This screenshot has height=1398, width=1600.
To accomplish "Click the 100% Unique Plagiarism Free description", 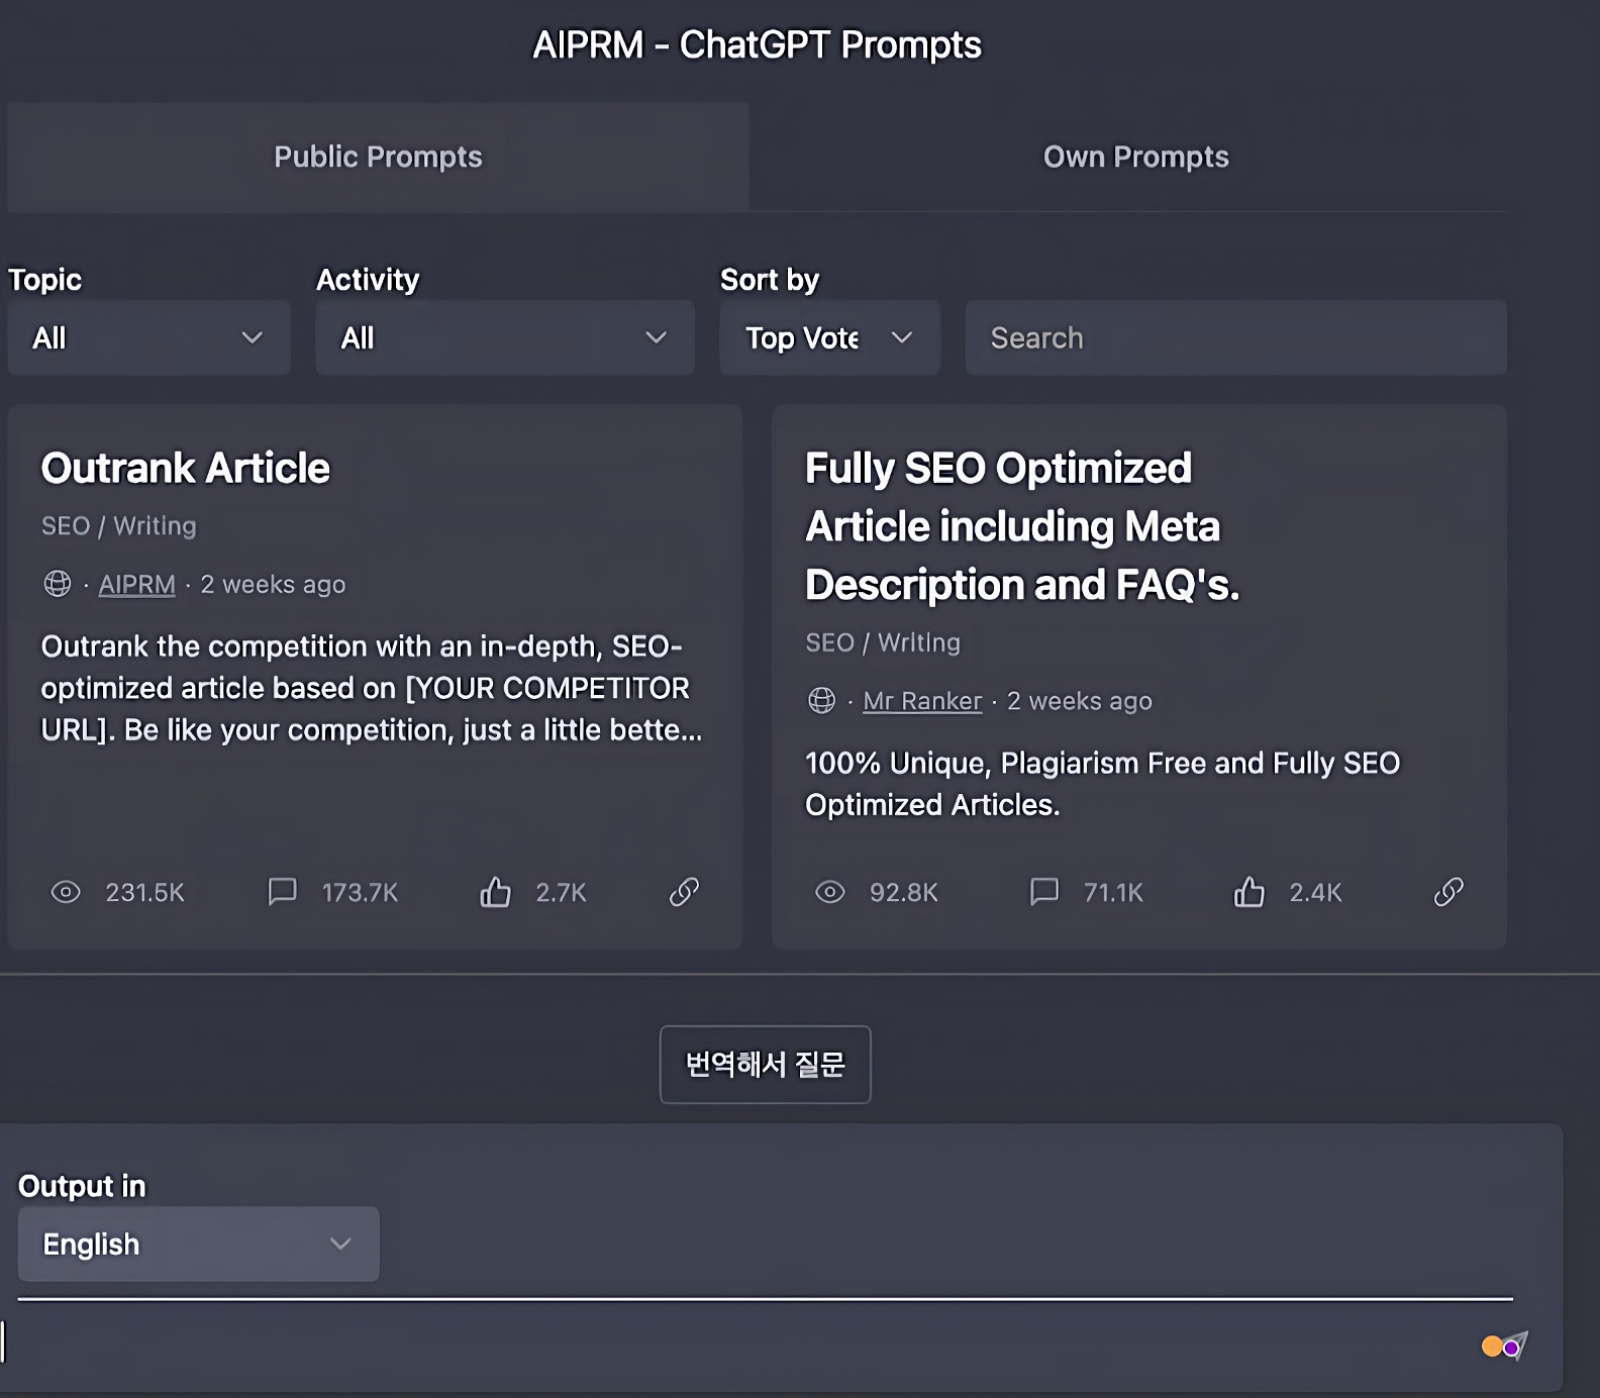I will click(1102, 784).
